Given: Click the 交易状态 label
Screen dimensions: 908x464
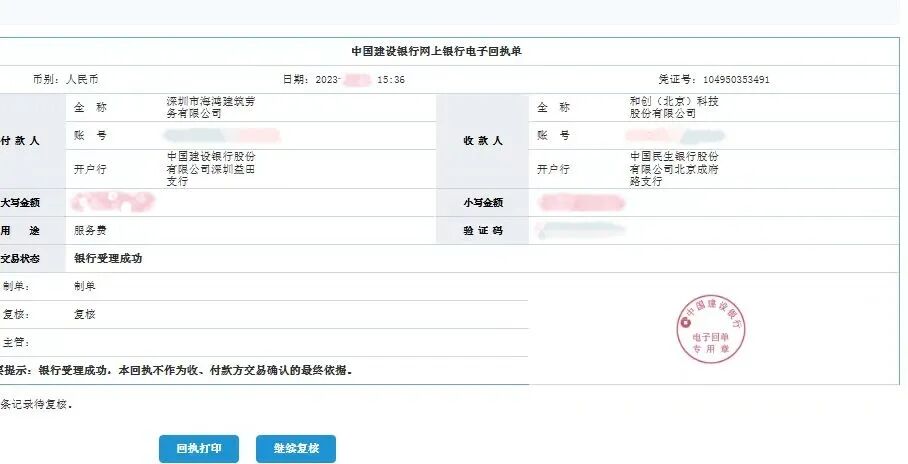Looking at the screenshot, I should click(x=20, y=258).
